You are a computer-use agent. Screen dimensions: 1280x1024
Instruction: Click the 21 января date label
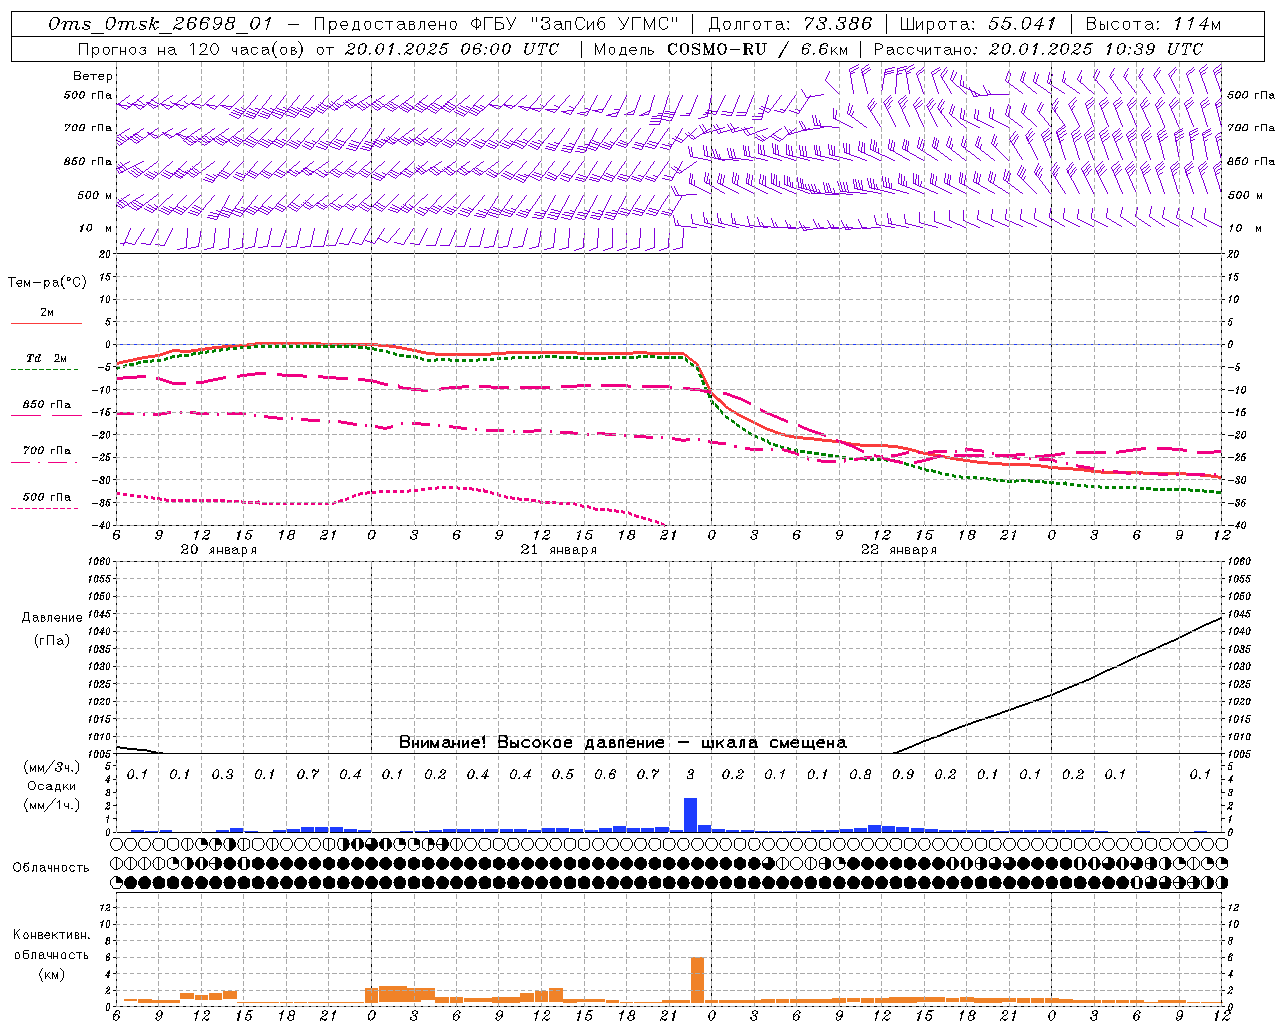(558, 550)
